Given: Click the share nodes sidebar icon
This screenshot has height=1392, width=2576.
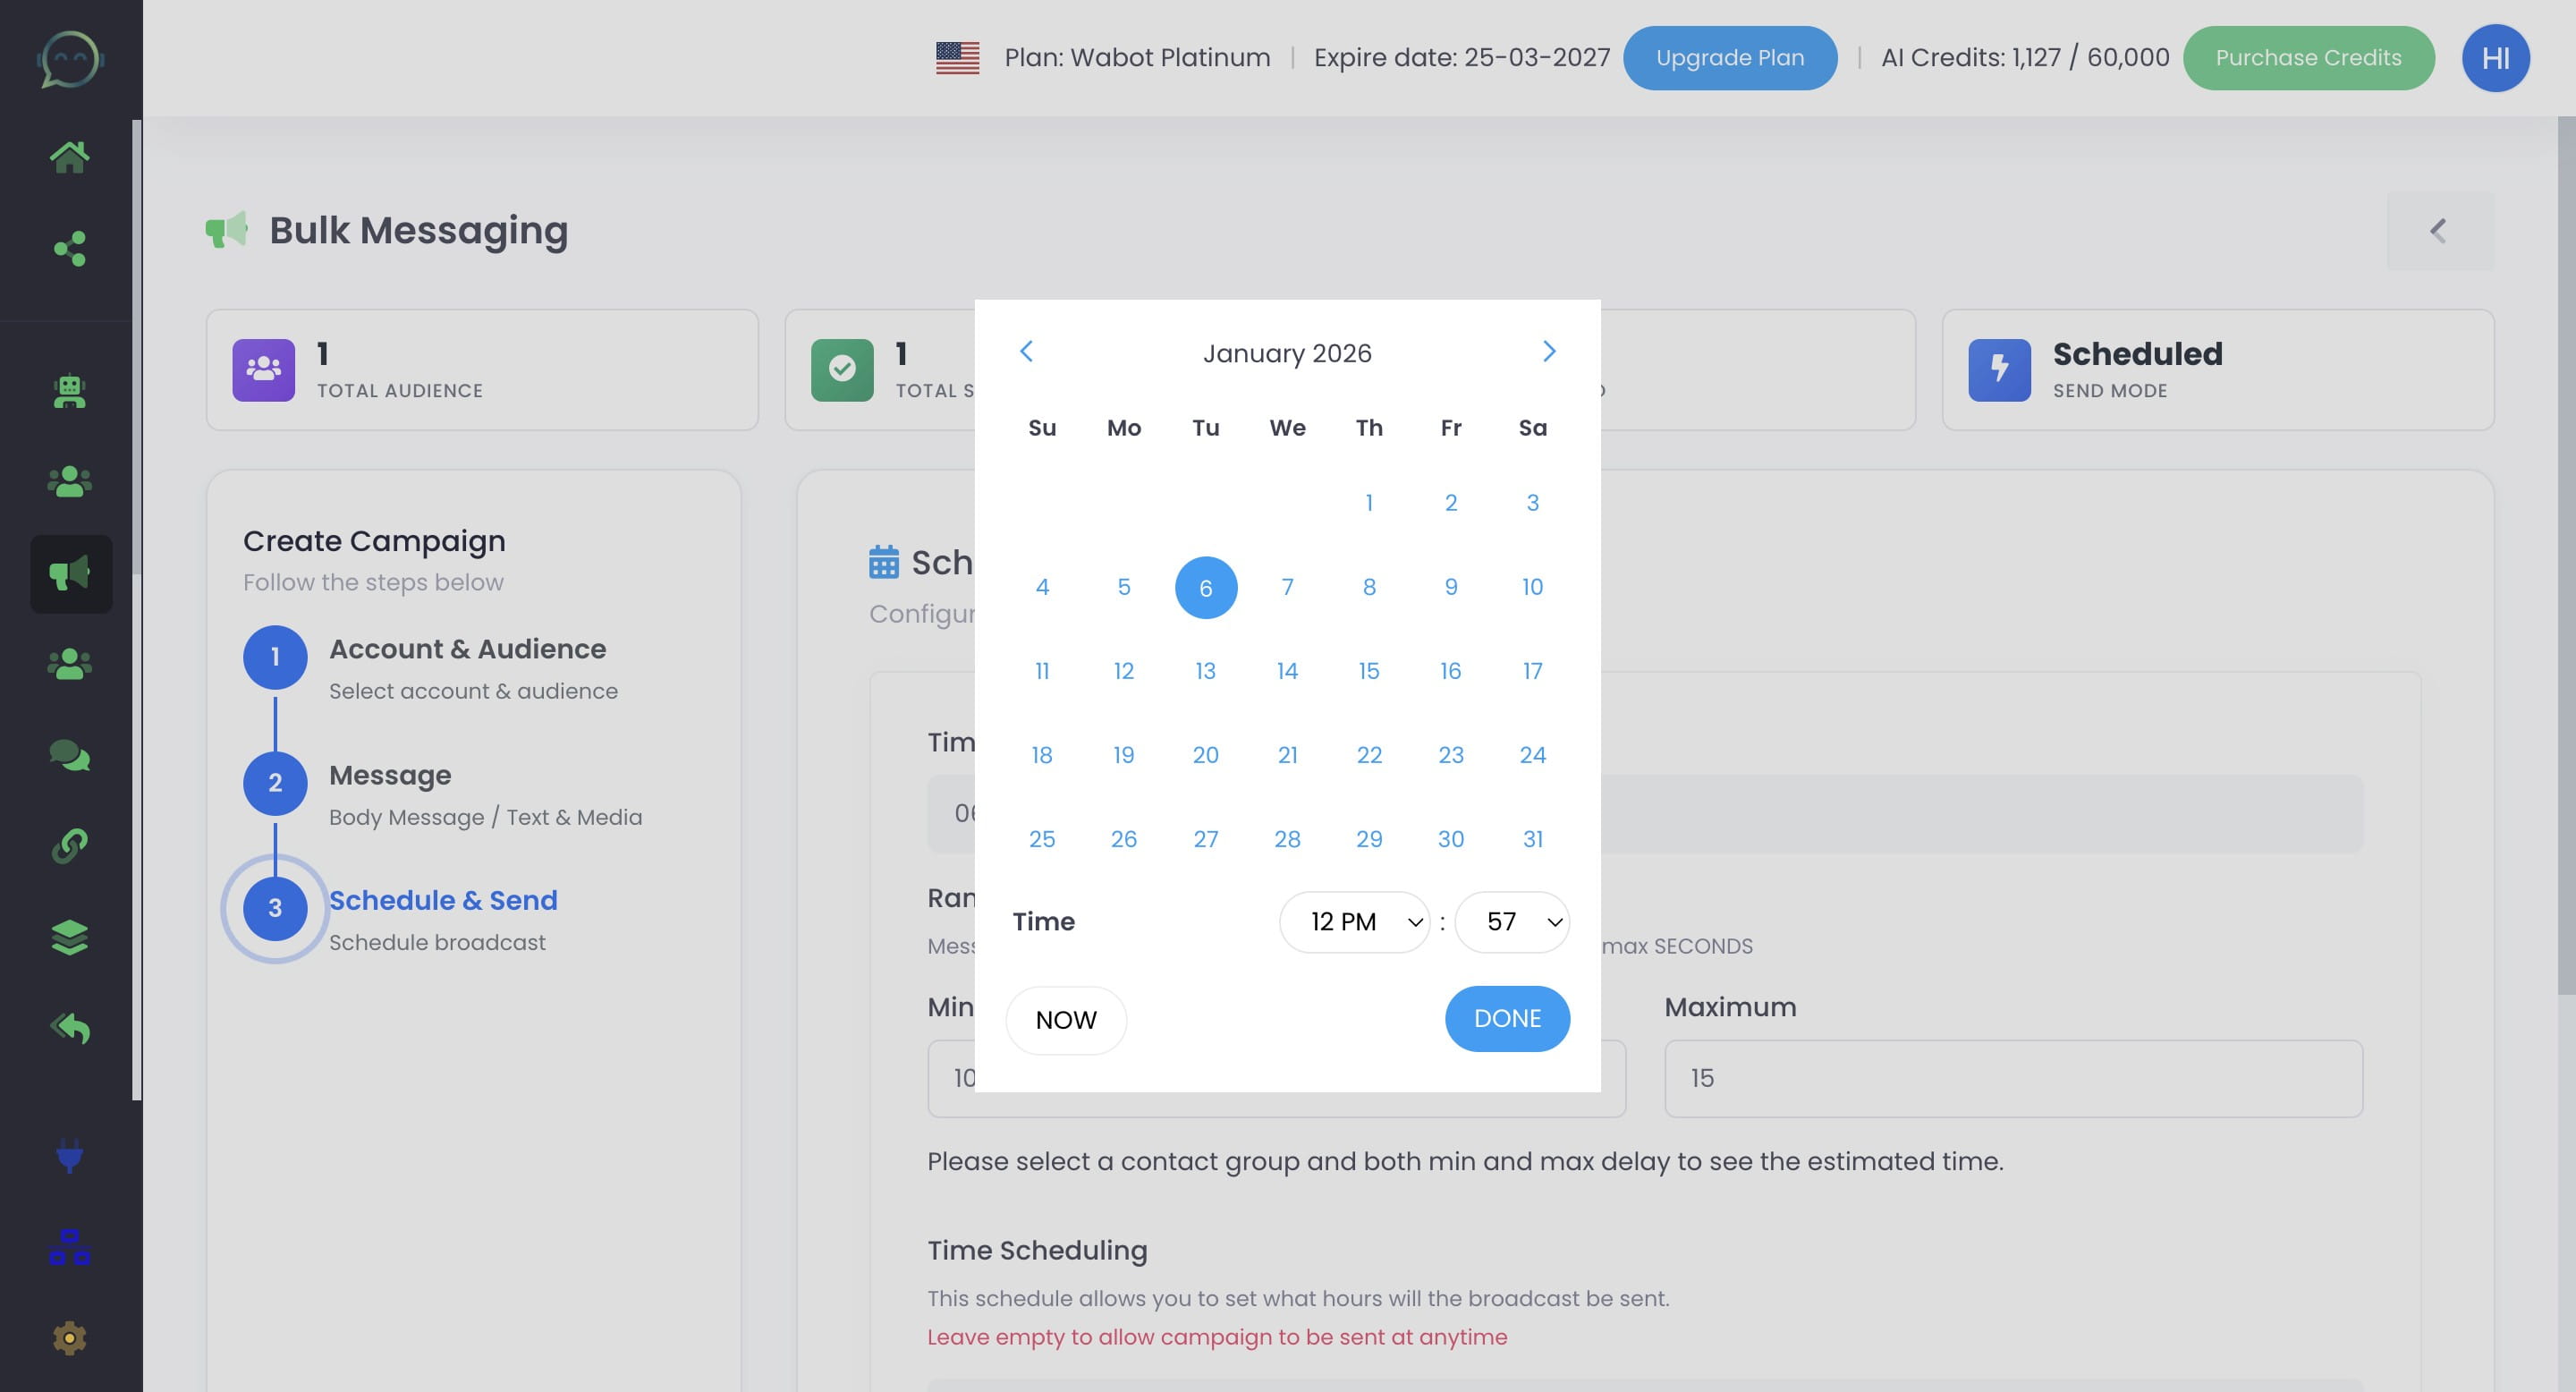Looking at the screenshot, I should pyautogui.click(x=69, y=248).
